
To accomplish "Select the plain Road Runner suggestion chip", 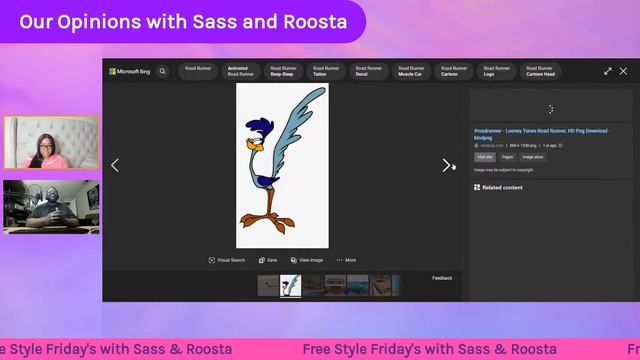I will click(198, 71).
